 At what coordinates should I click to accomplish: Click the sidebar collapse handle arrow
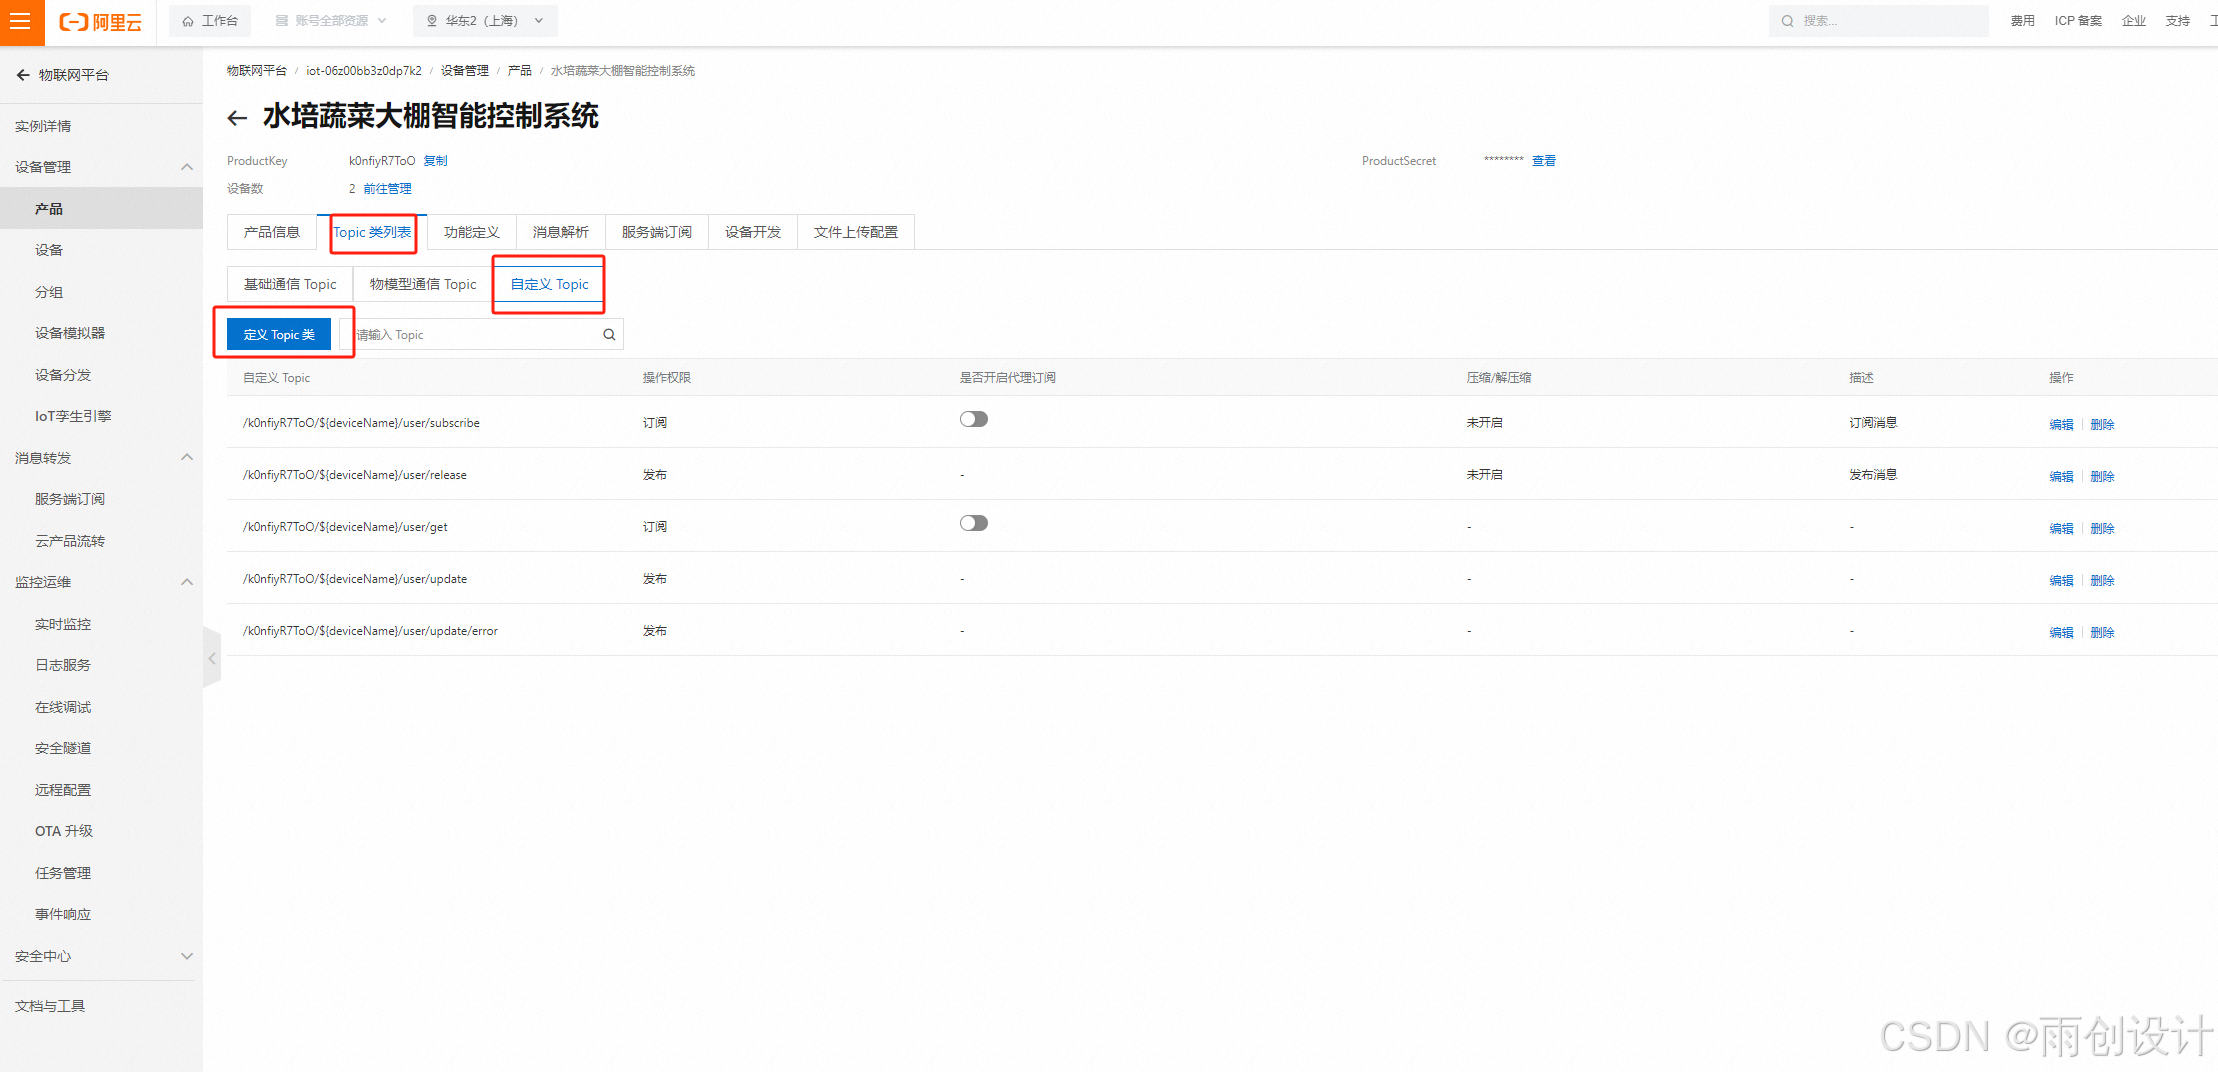(212, 658)
